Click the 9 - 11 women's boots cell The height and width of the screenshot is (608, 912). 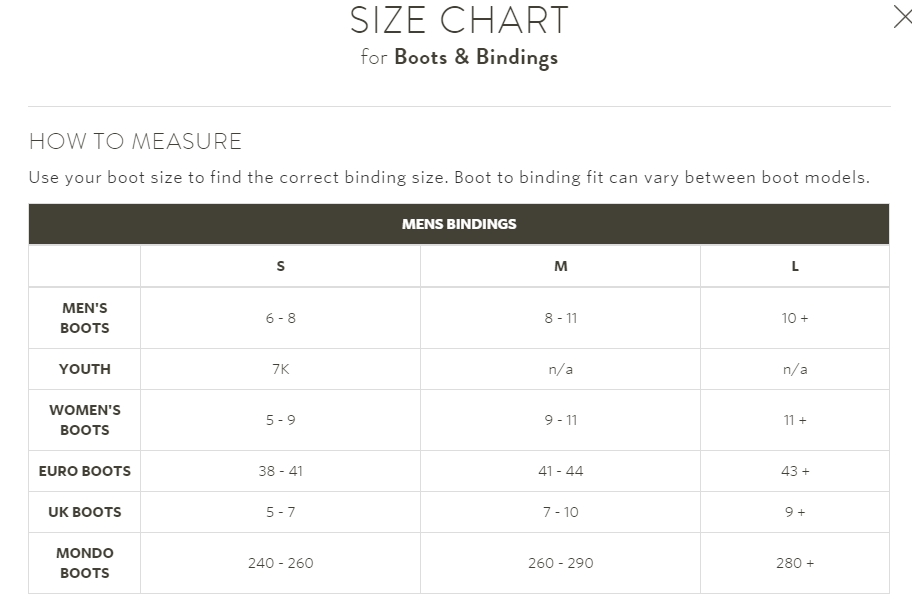tap(560, 419)
